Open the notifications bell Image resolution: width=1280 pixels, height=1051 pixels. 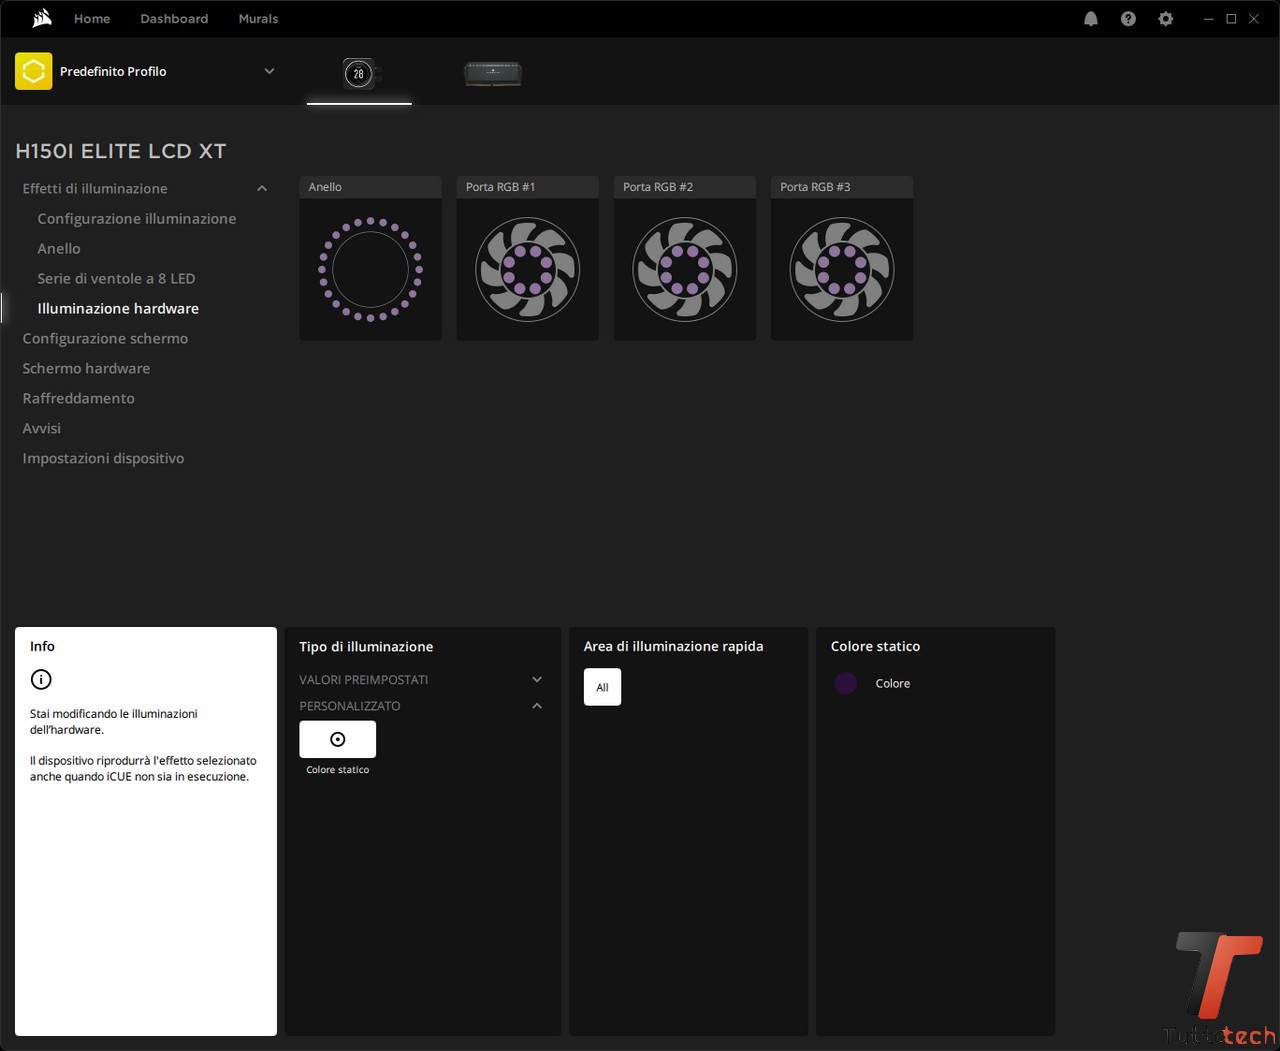pos(1091,19)
